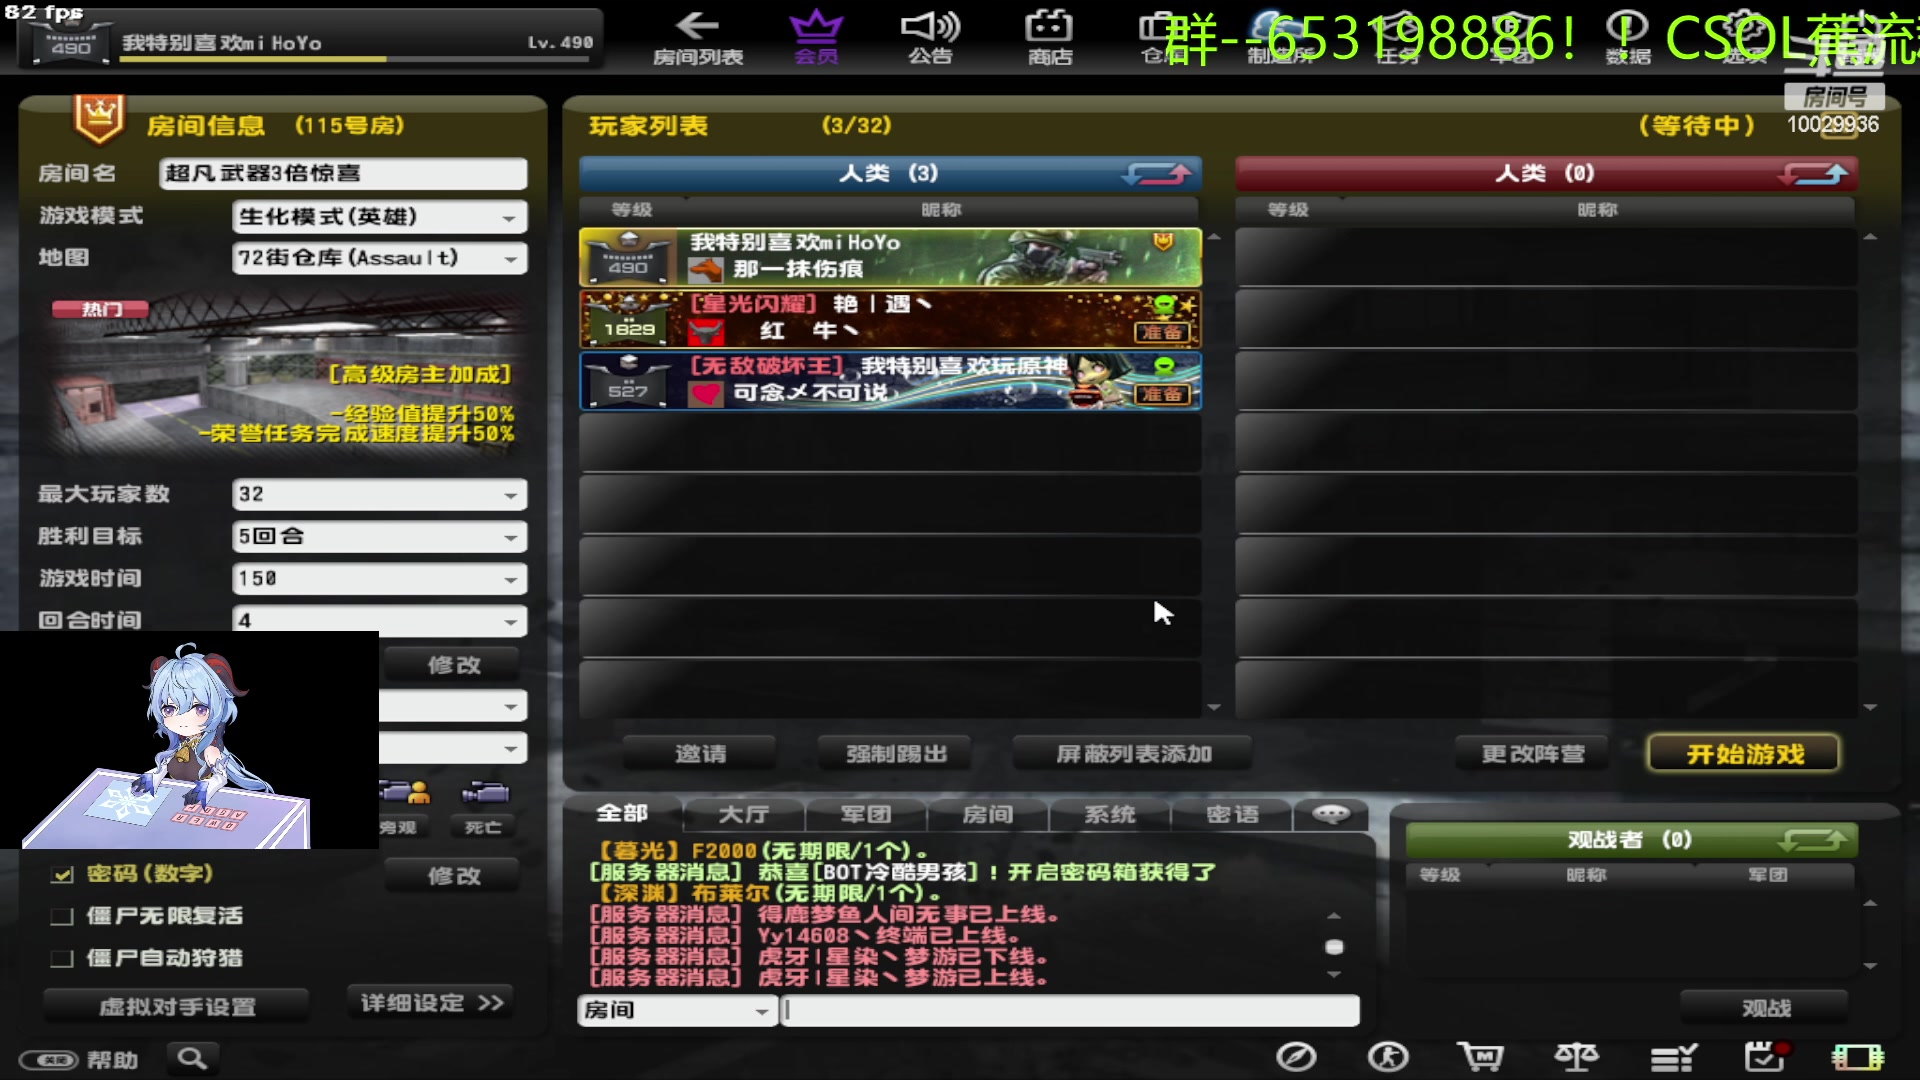The image size is (1920, 1080).
Task: Click the 屏蔽列表添加 button
Action: pos(1134,754)
